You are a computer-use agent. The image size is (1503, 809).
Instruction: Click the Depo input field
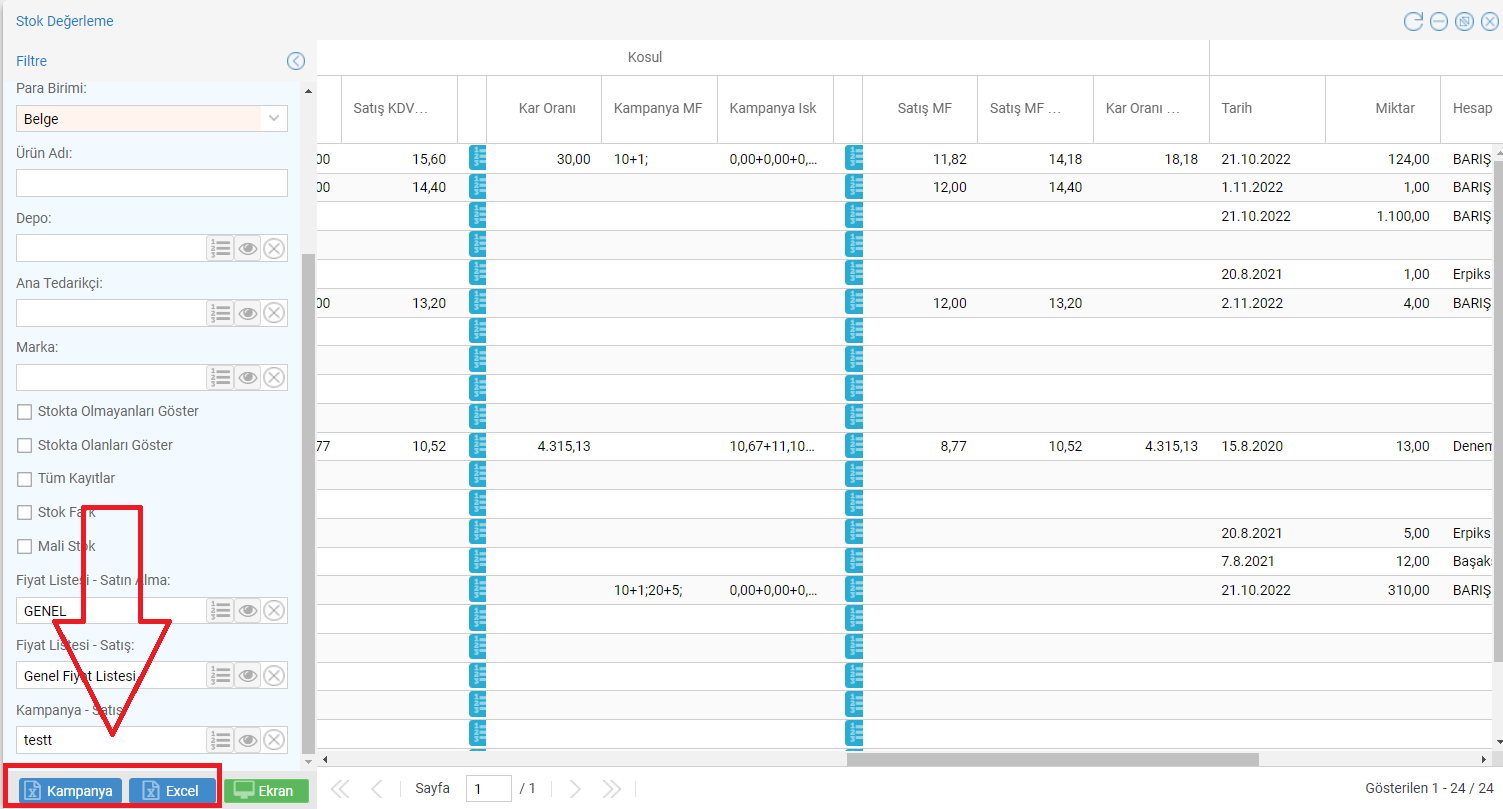point(111,248)
